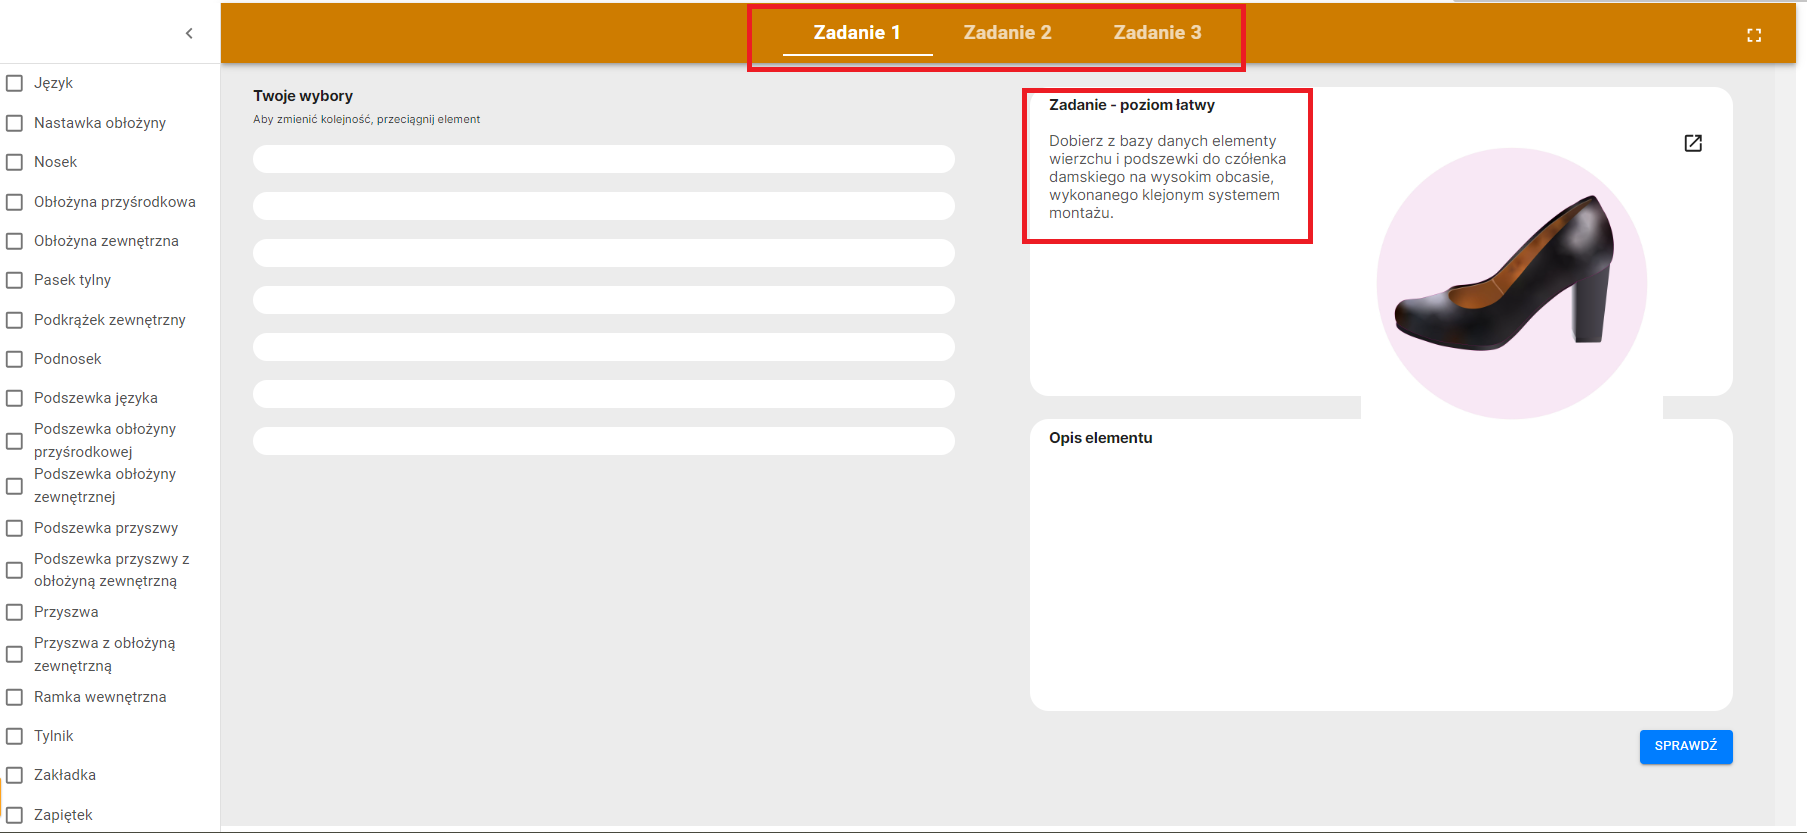This screenshot has height=833, width=1807.
Task: Toggle the Pasek tylny checkbox
Action: [x=15, y=280]
